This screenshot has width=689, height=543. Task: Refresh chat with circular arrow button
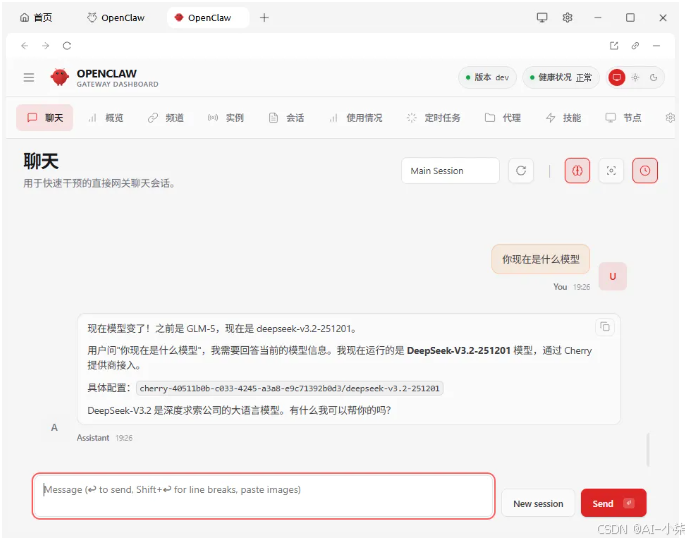pos(521,170)
